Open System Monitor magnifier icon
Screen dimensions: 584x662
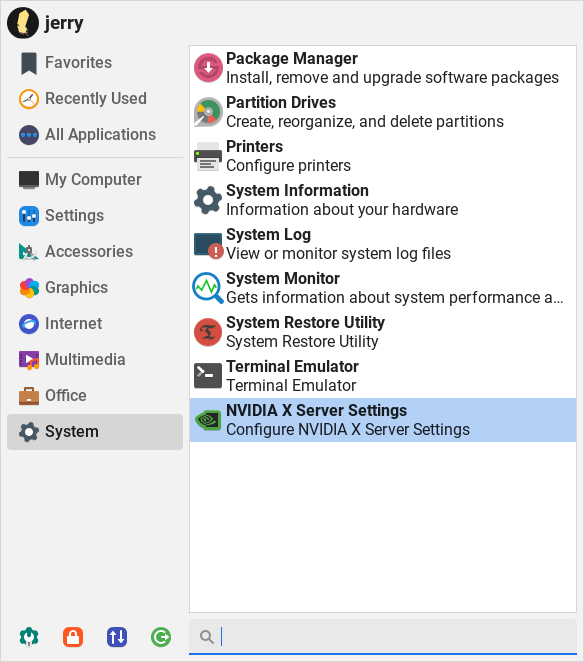click(x=208, y=288)
